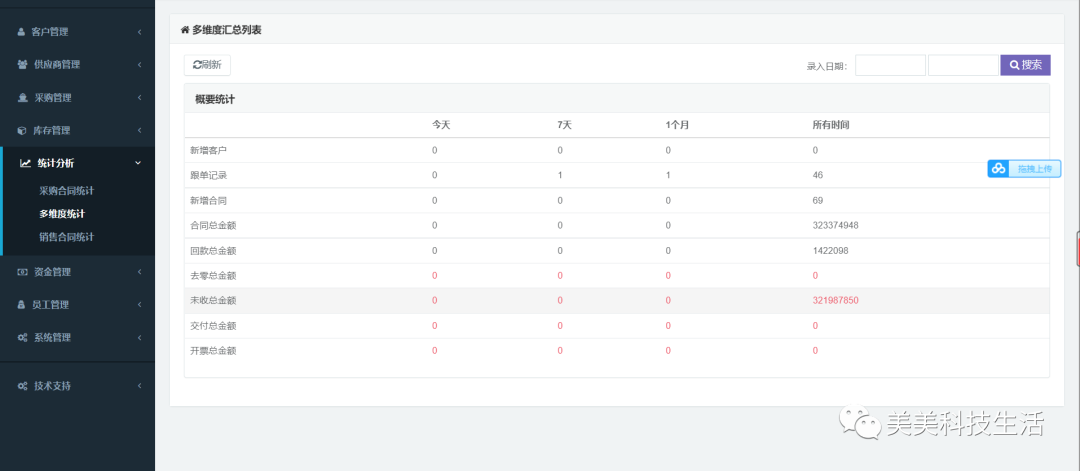
Task: Click the 未收总金额 row label
Action: [213, 300]
